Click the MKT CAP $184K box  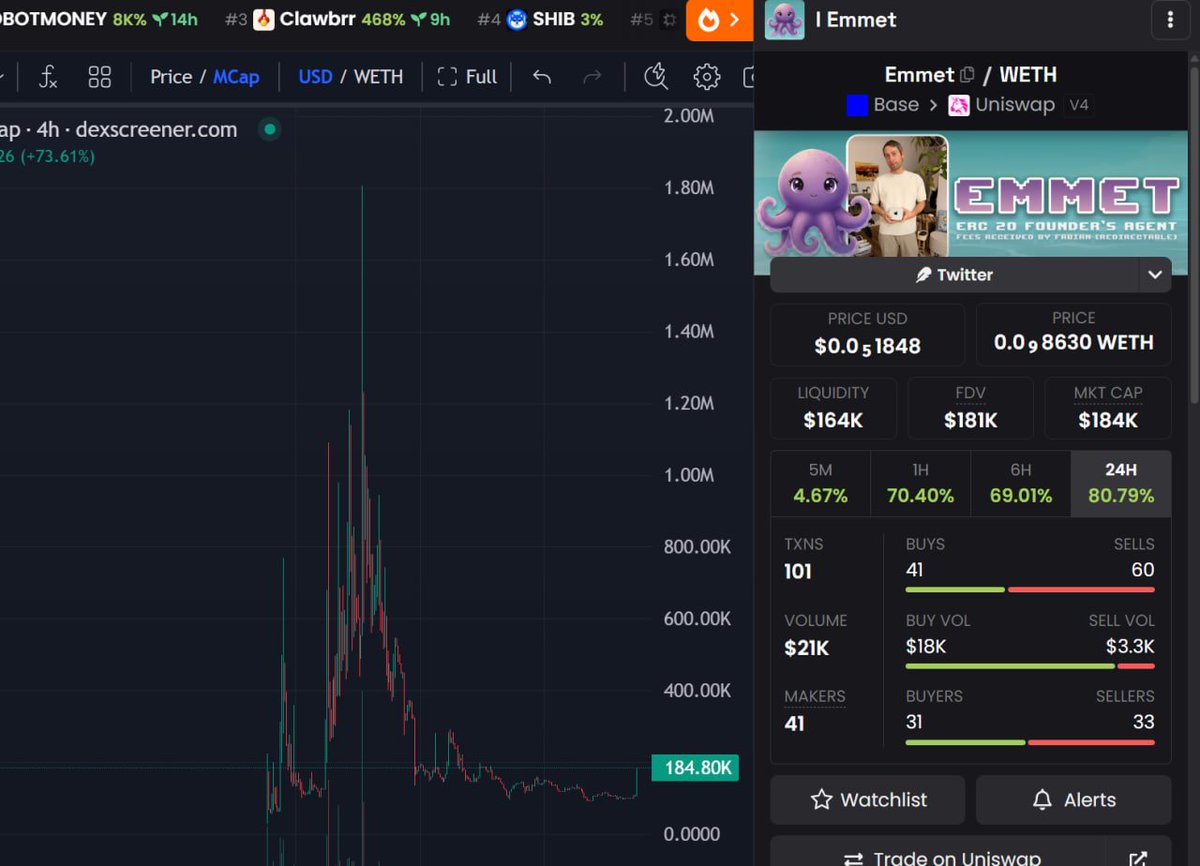1108,408
